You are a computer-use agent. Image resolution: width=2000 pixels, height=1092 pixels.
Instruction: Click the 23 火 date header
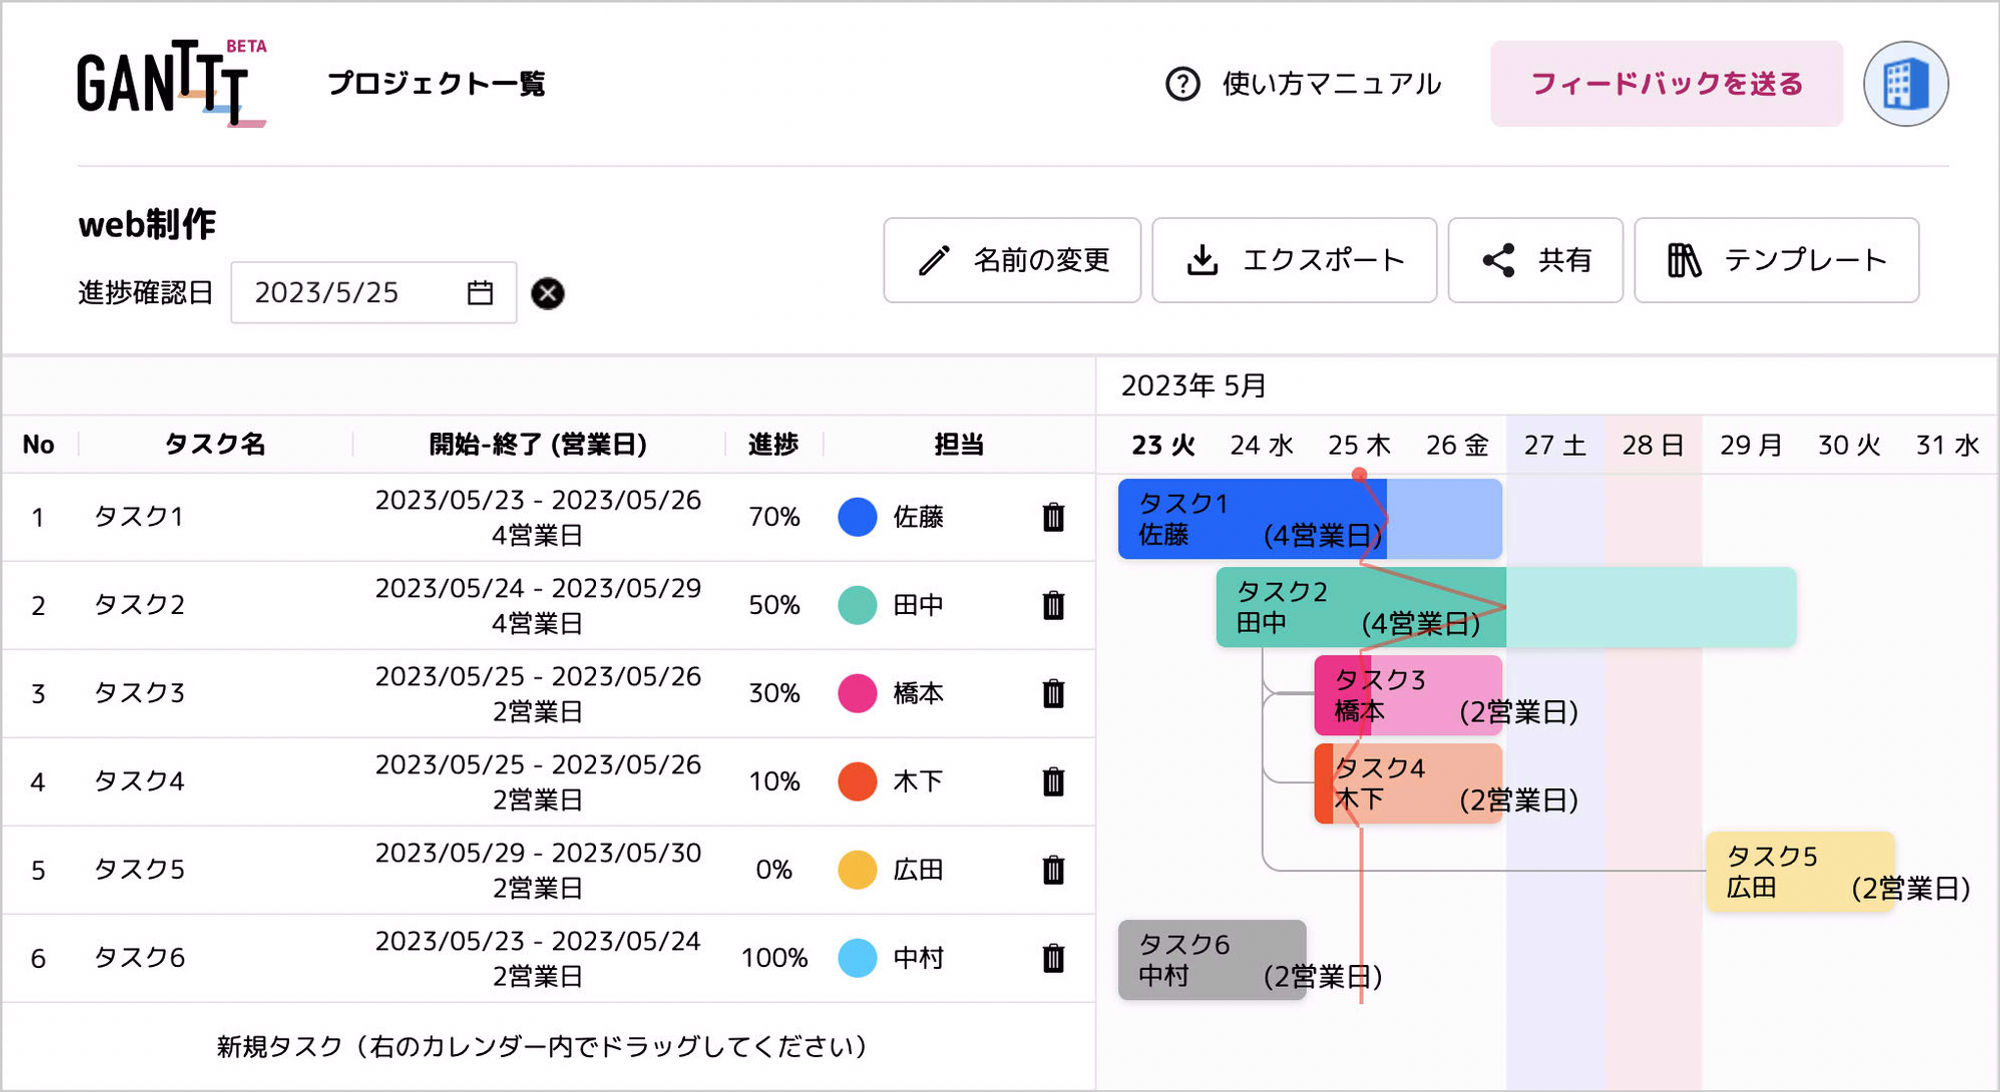pos(1163,445)
